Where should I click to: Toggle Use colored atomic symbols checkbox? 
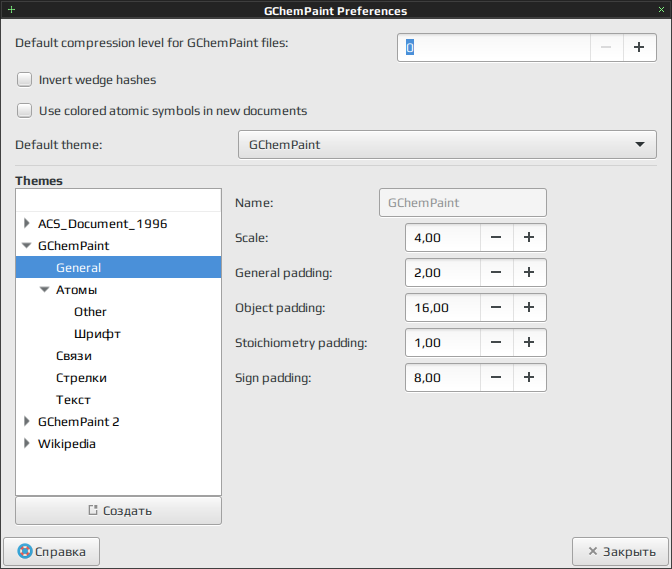tap(24, 111)
